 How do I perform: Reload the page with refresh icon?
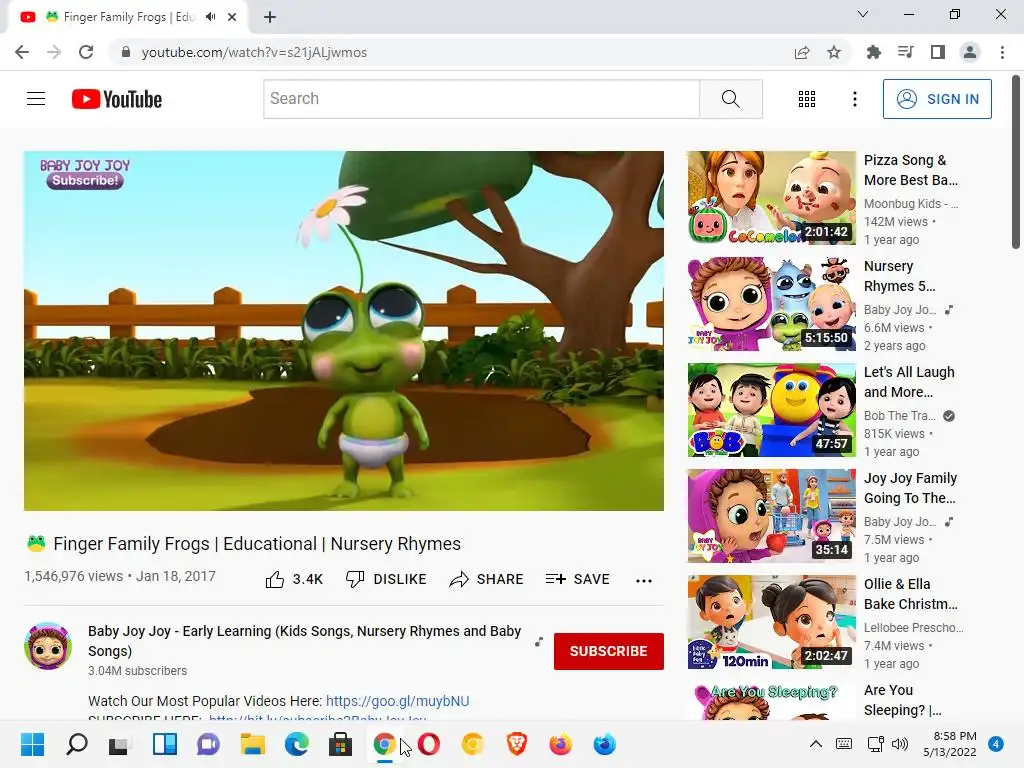[x=86, y=52]
